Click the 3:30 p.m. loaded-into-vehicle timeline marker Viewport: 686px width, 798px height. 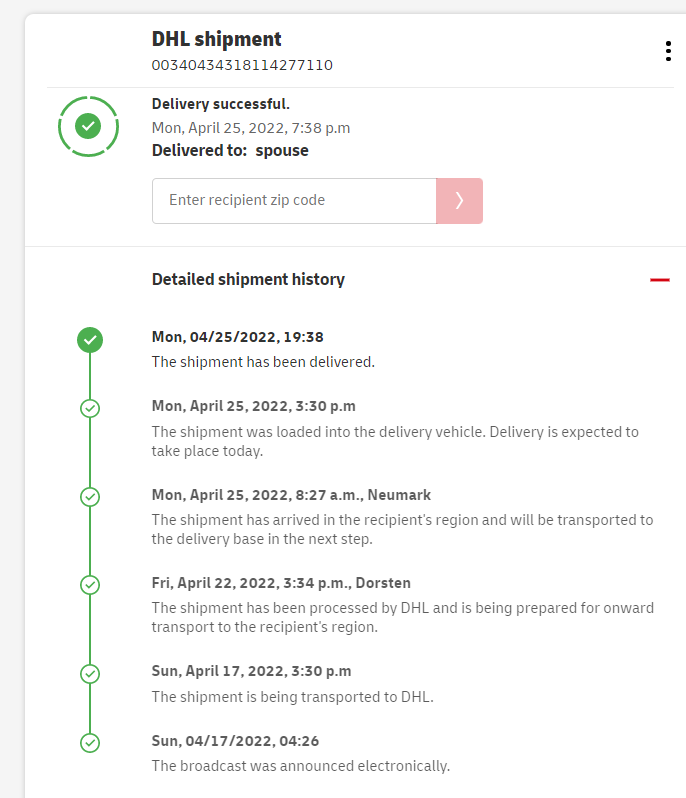[90, 408]
